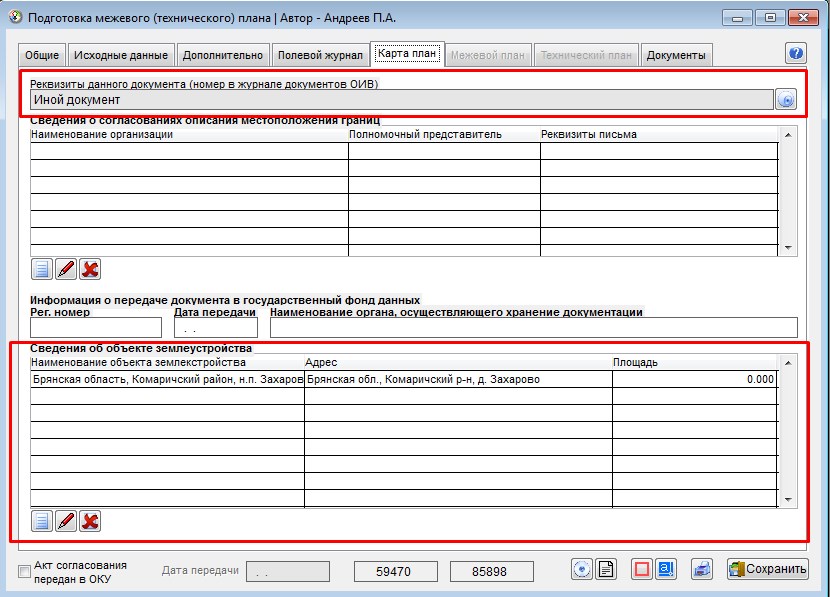
Task: Minimize the Подготовка межевого плана window
Action: pyautogui.click(x=737, y=18)
